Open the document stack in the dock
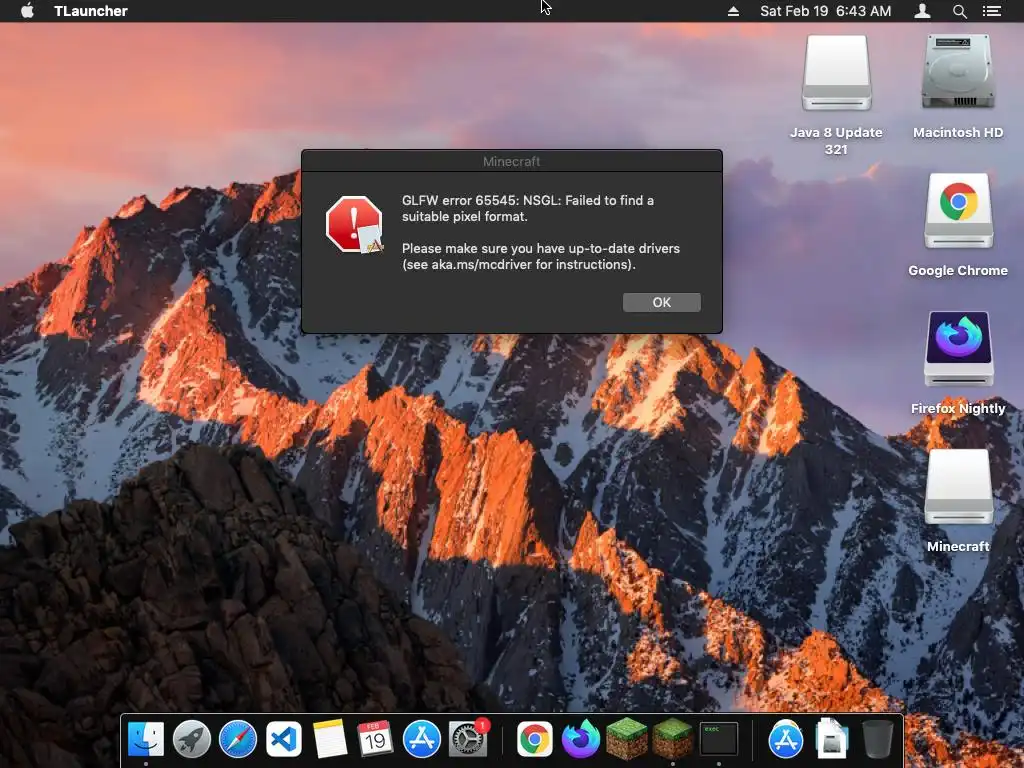 831,739
